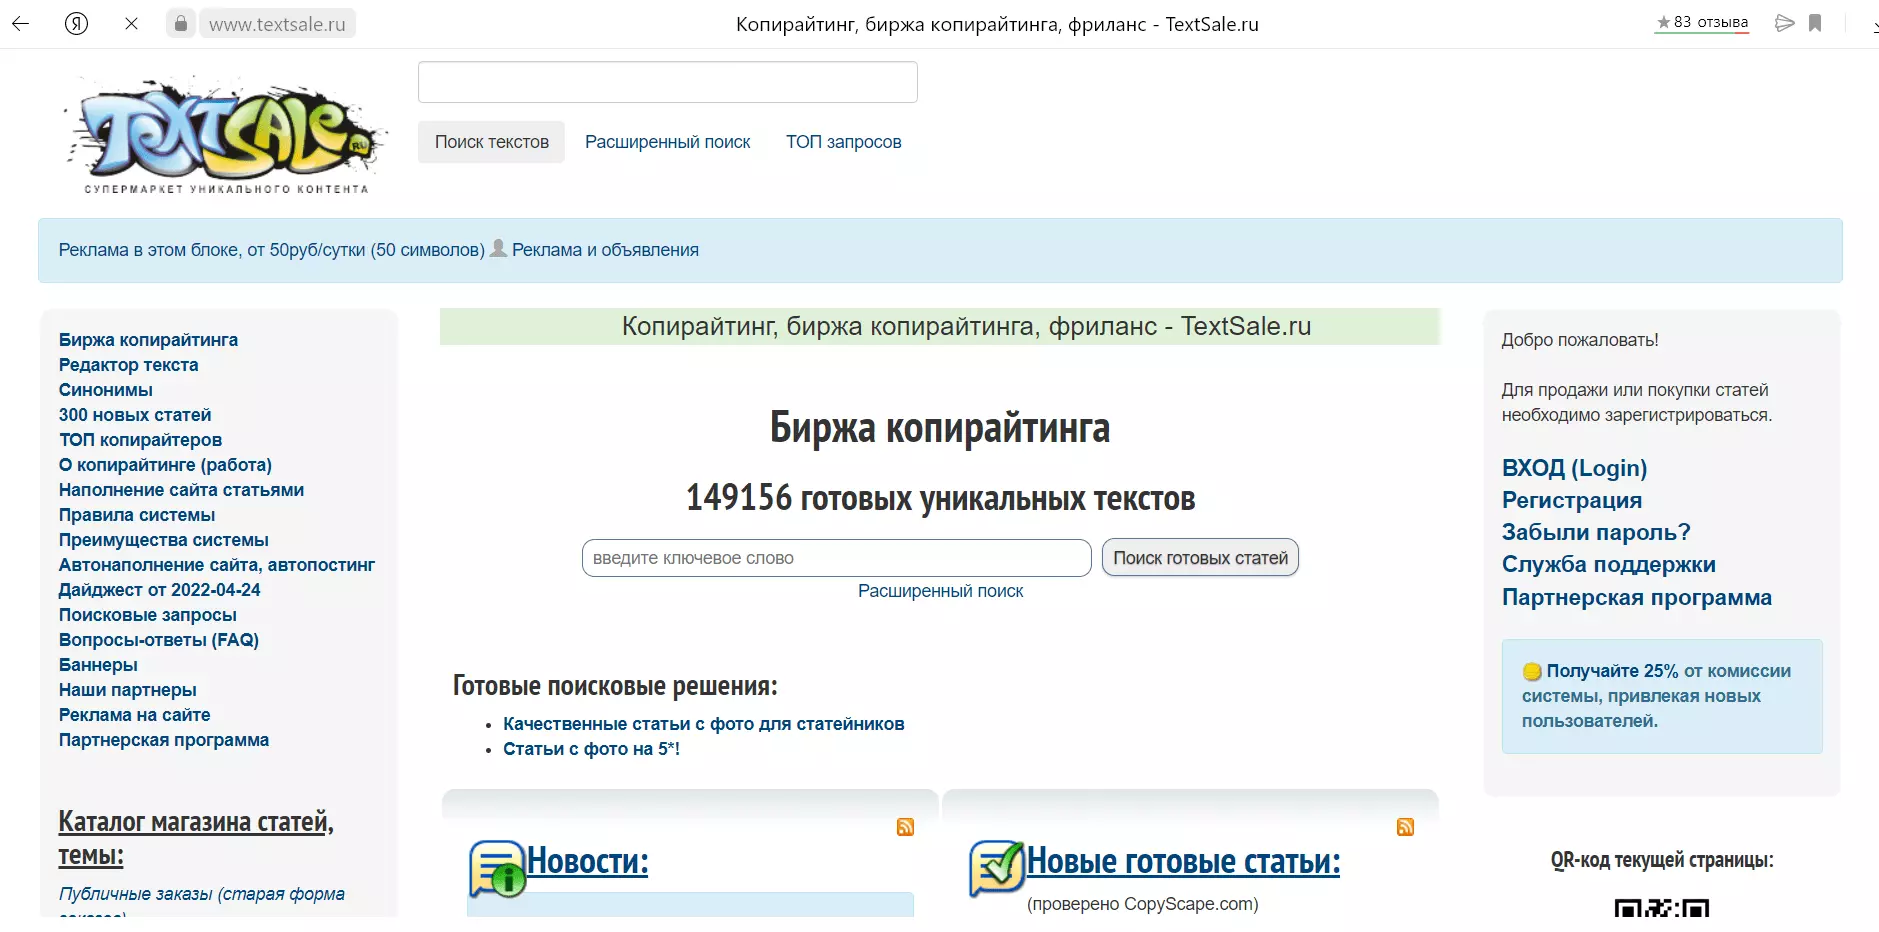Stop page loading with the X button
The width and height of the screenshot is (1879, 932).
[x=131, y=23]
